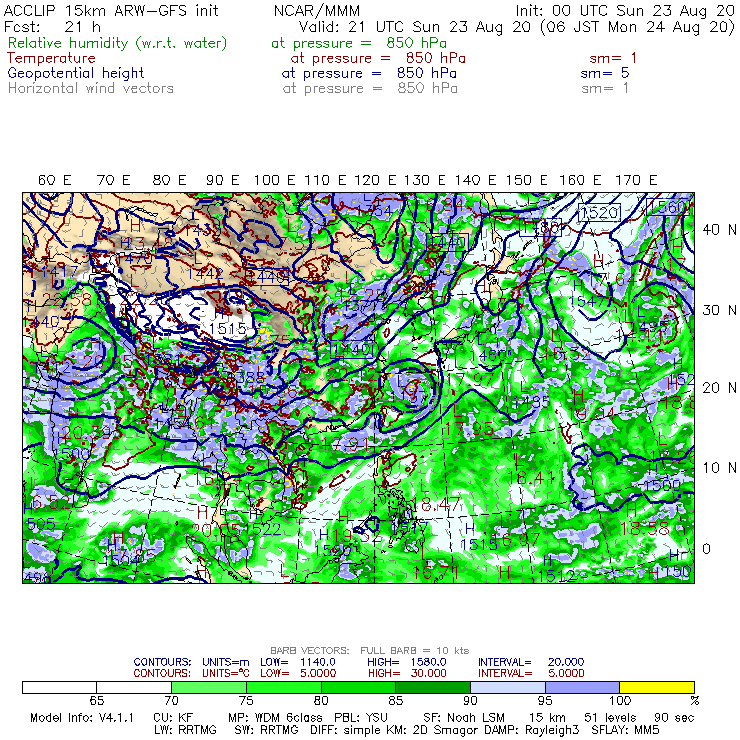Viewport: 740px width, 740px height.
Task: Click the "LW: RRTMG" footer text
Action: [x=185, y=730]
